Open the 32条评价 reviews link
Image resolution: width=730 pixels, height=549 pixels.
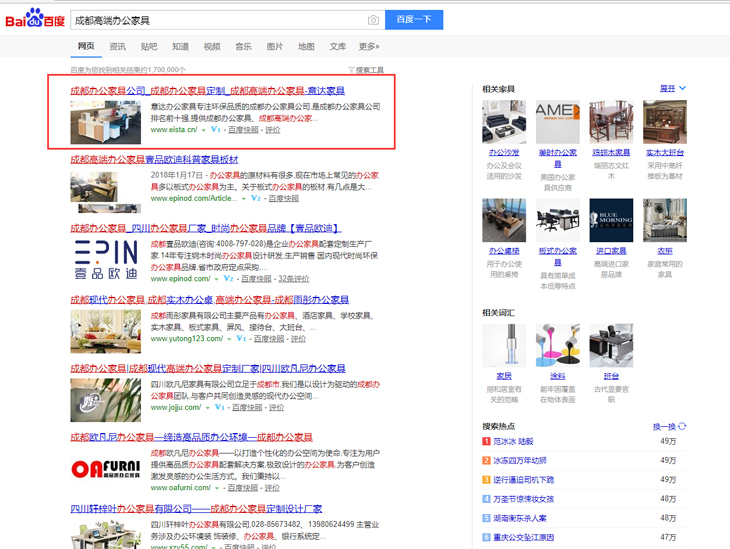pos(293,279)
